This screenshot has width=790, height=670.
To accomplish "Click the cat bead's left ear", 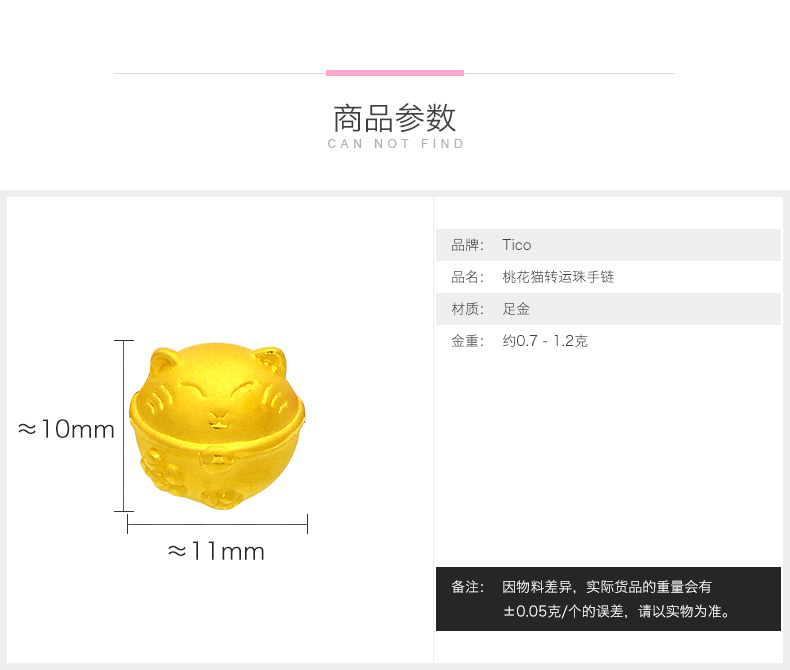I will (x=164, y=361).
